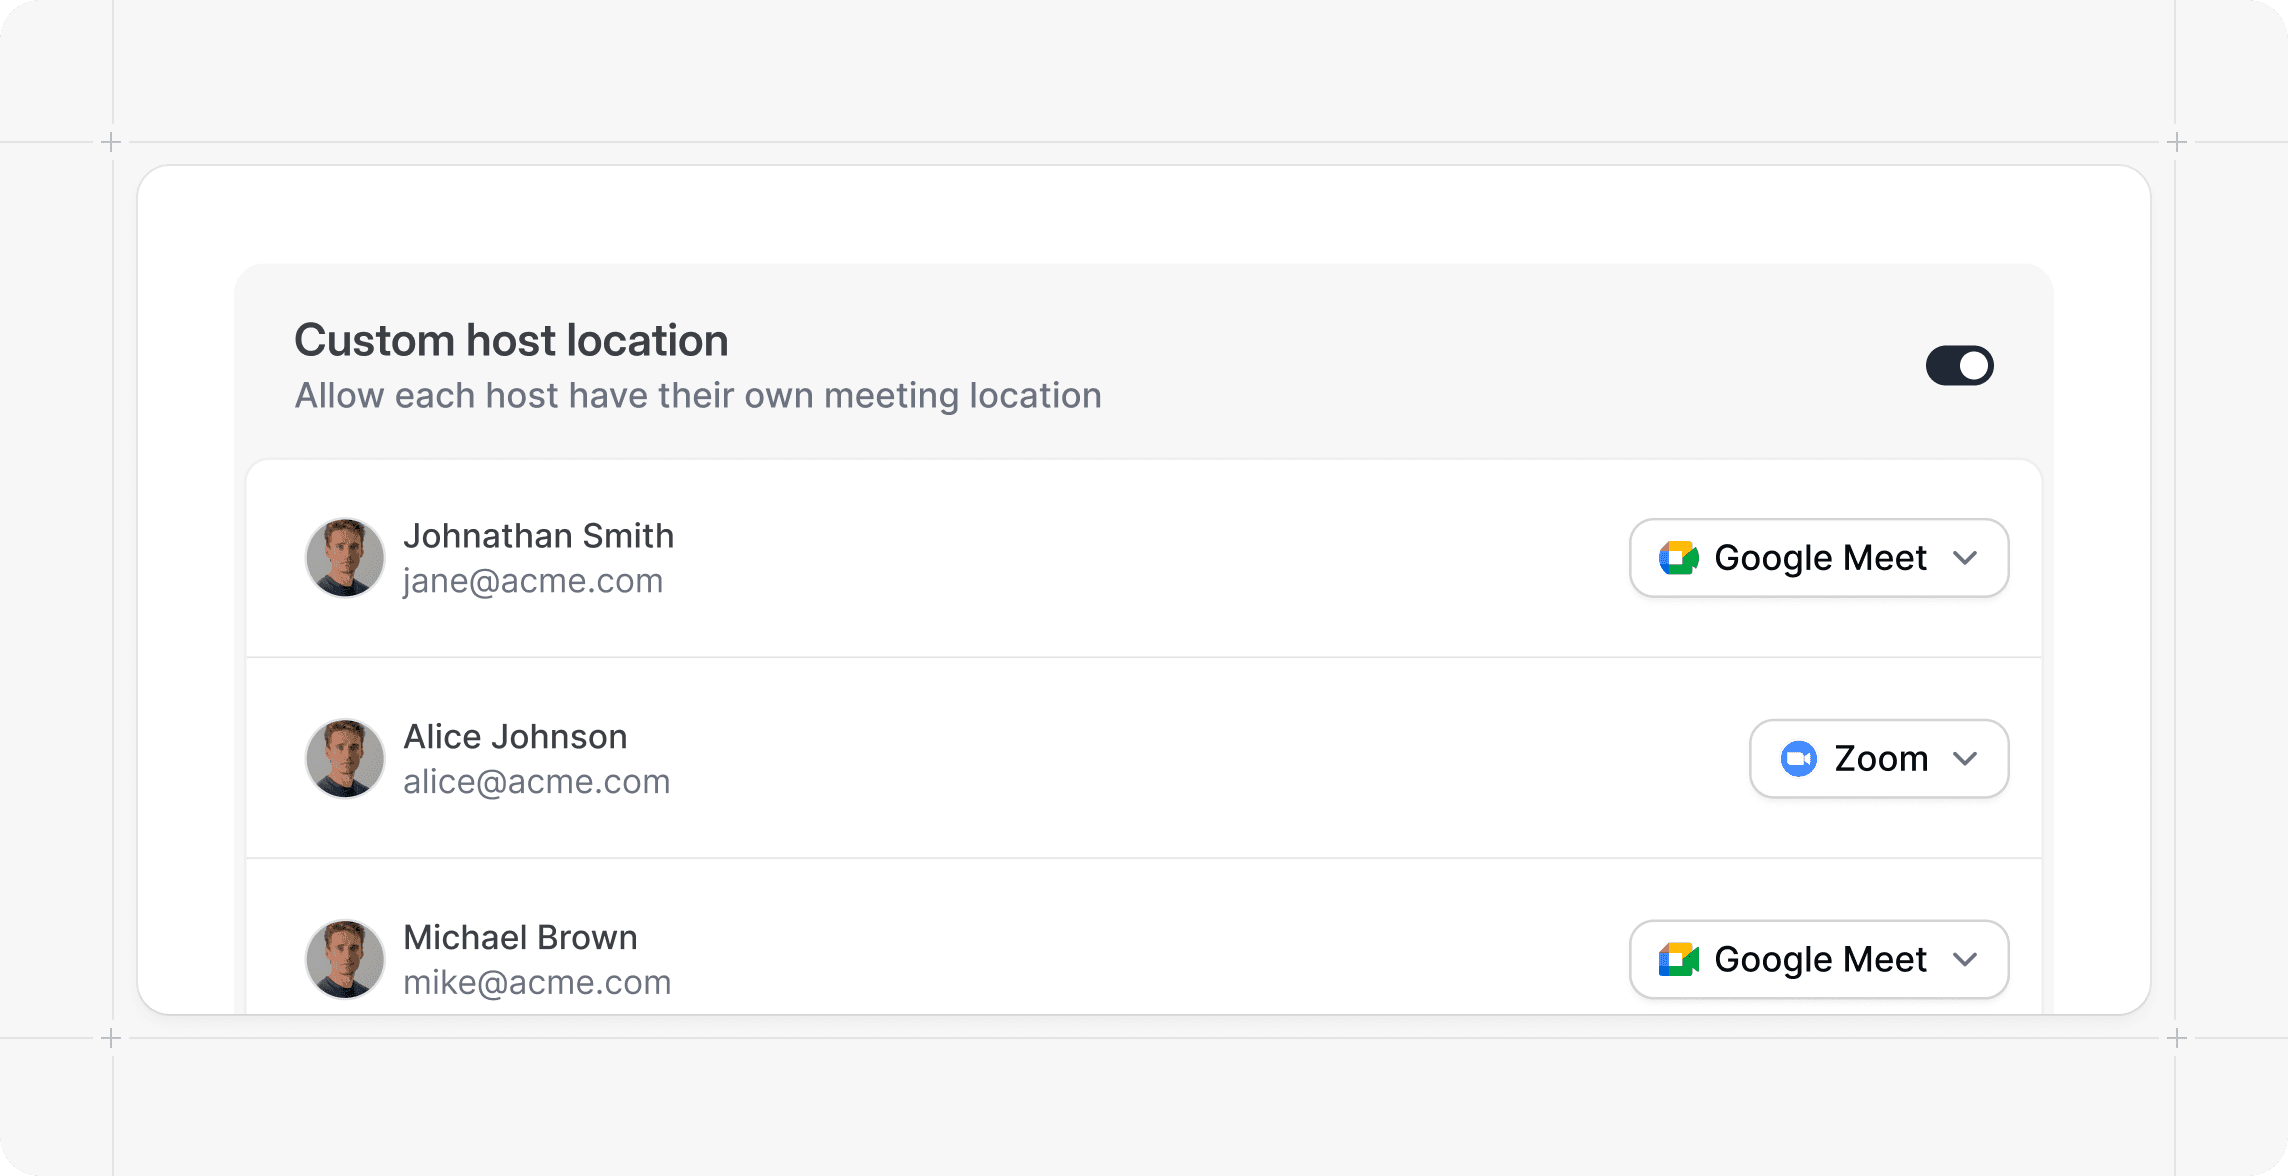
Task: Click the chevron beside Zoom
Action: tap(1965, 759)
